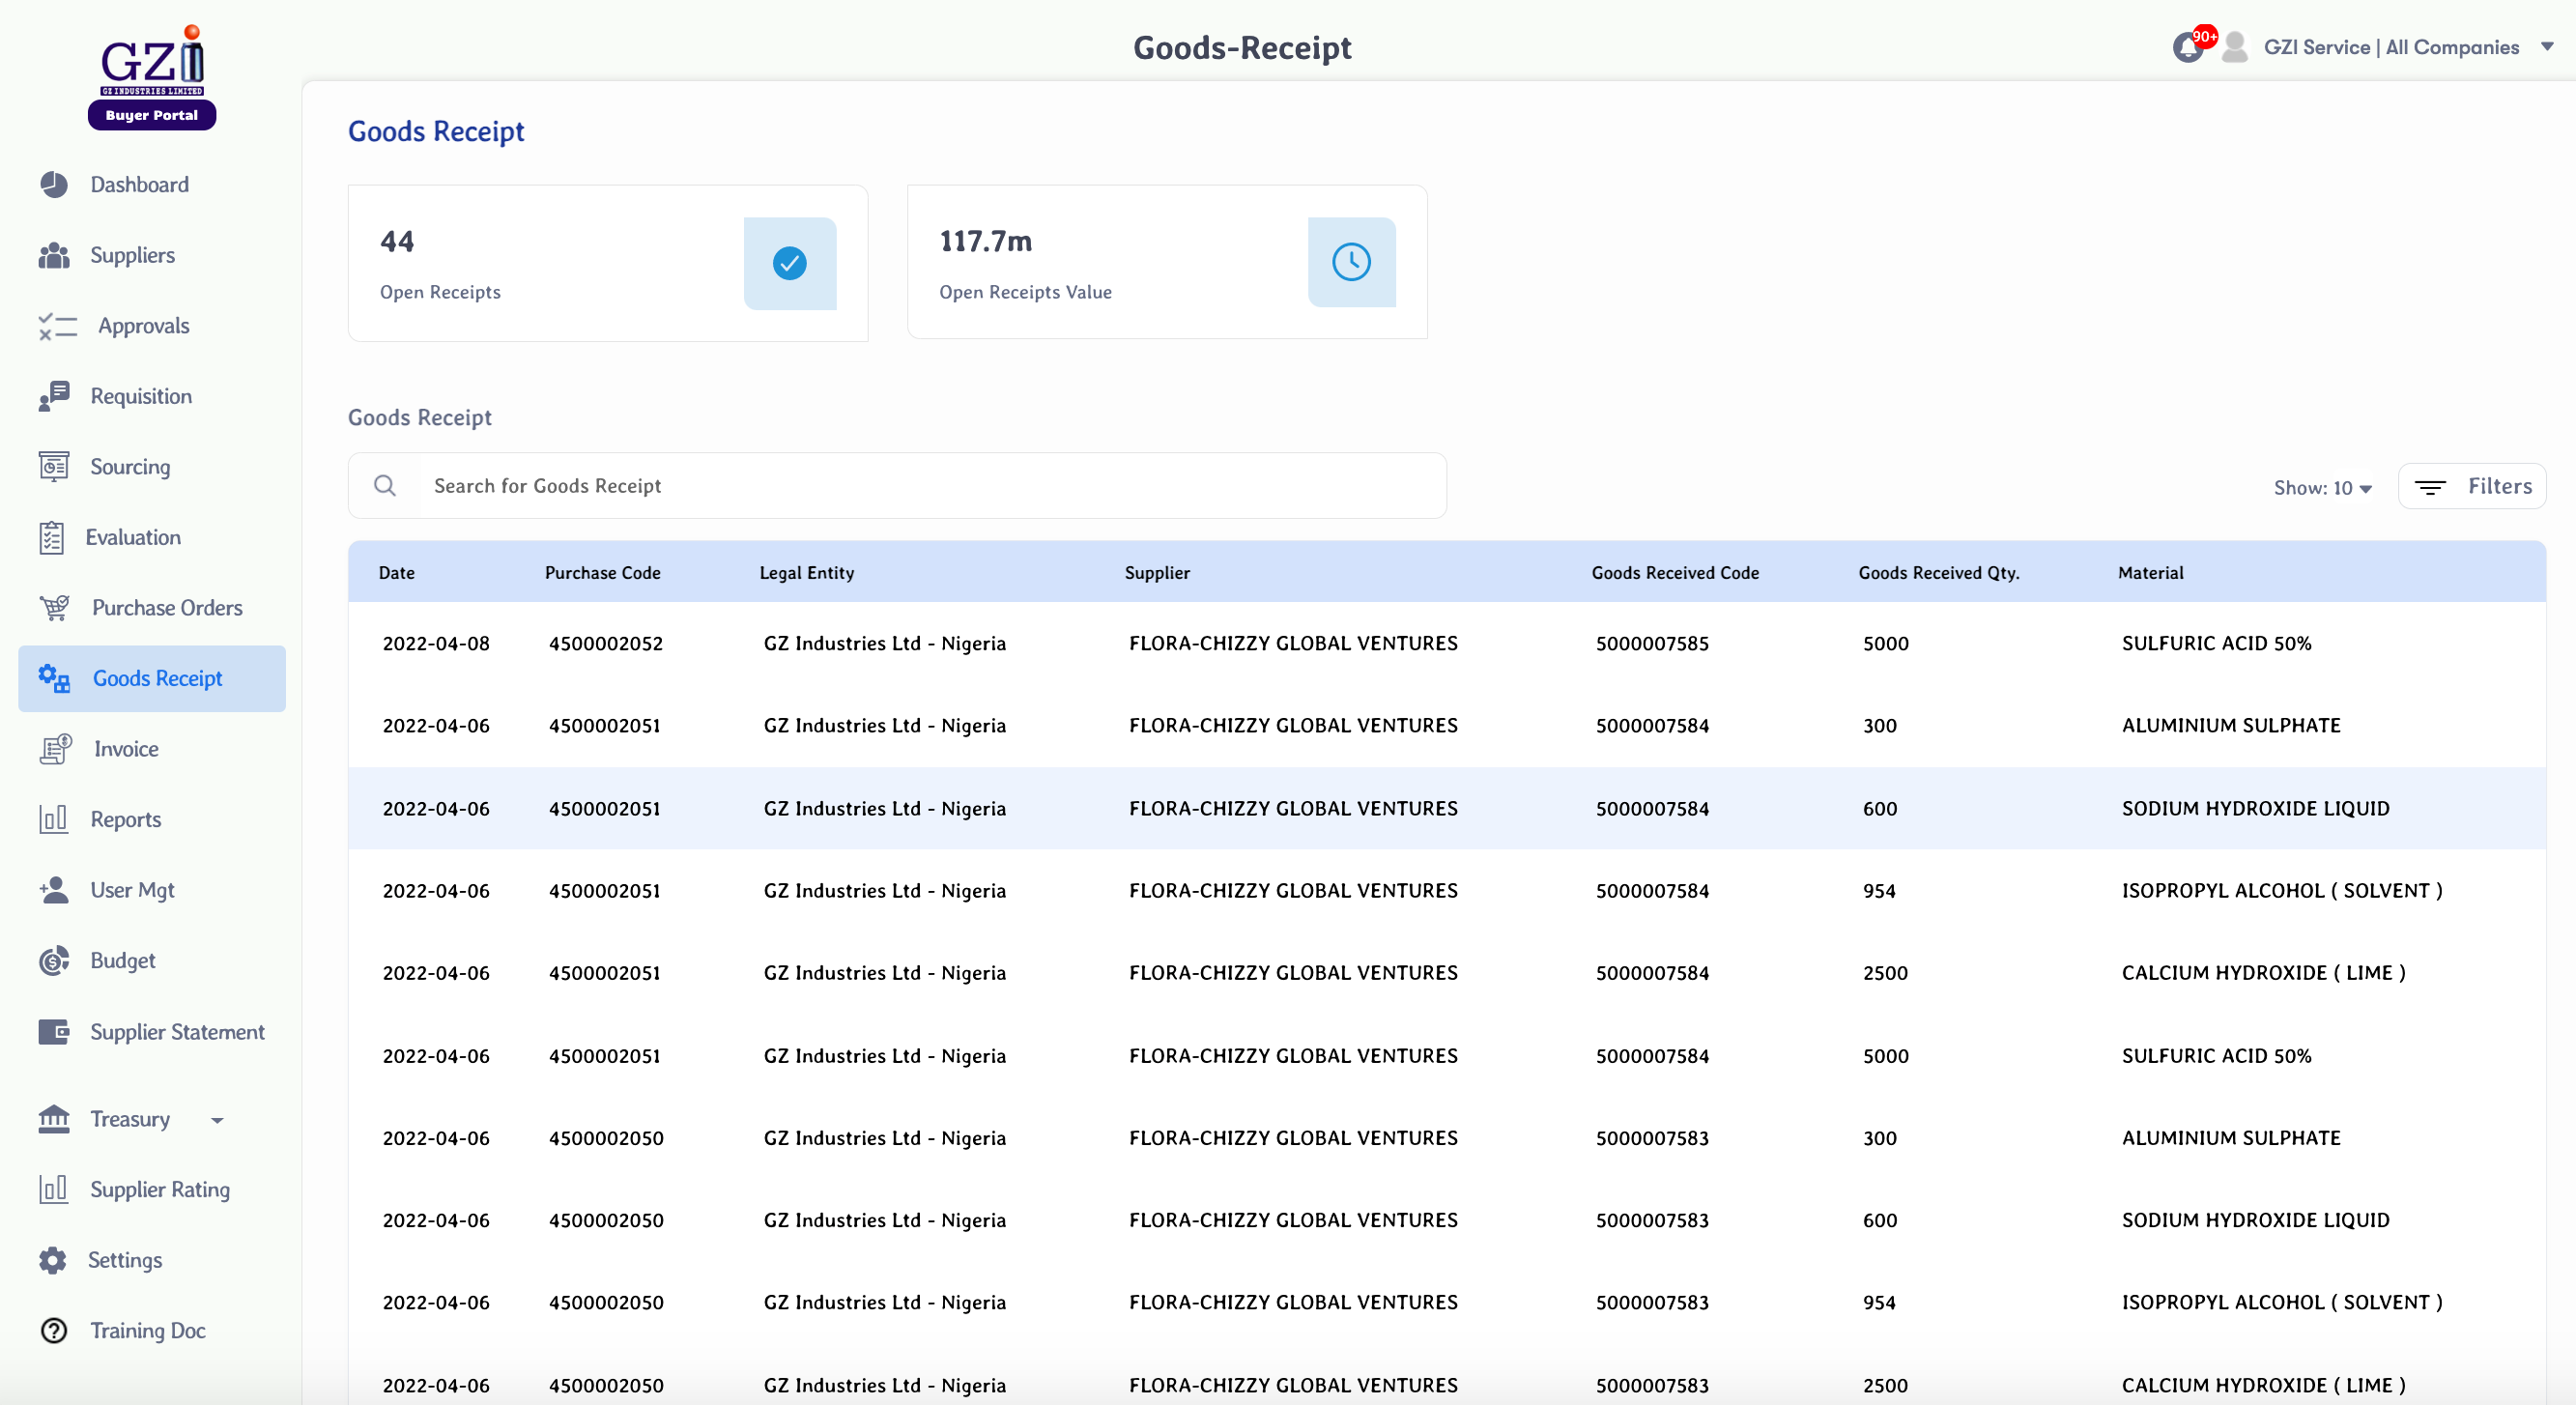Click the Open Receipts Value clock icon
2576x1405 pixels.
[1351, 262]
